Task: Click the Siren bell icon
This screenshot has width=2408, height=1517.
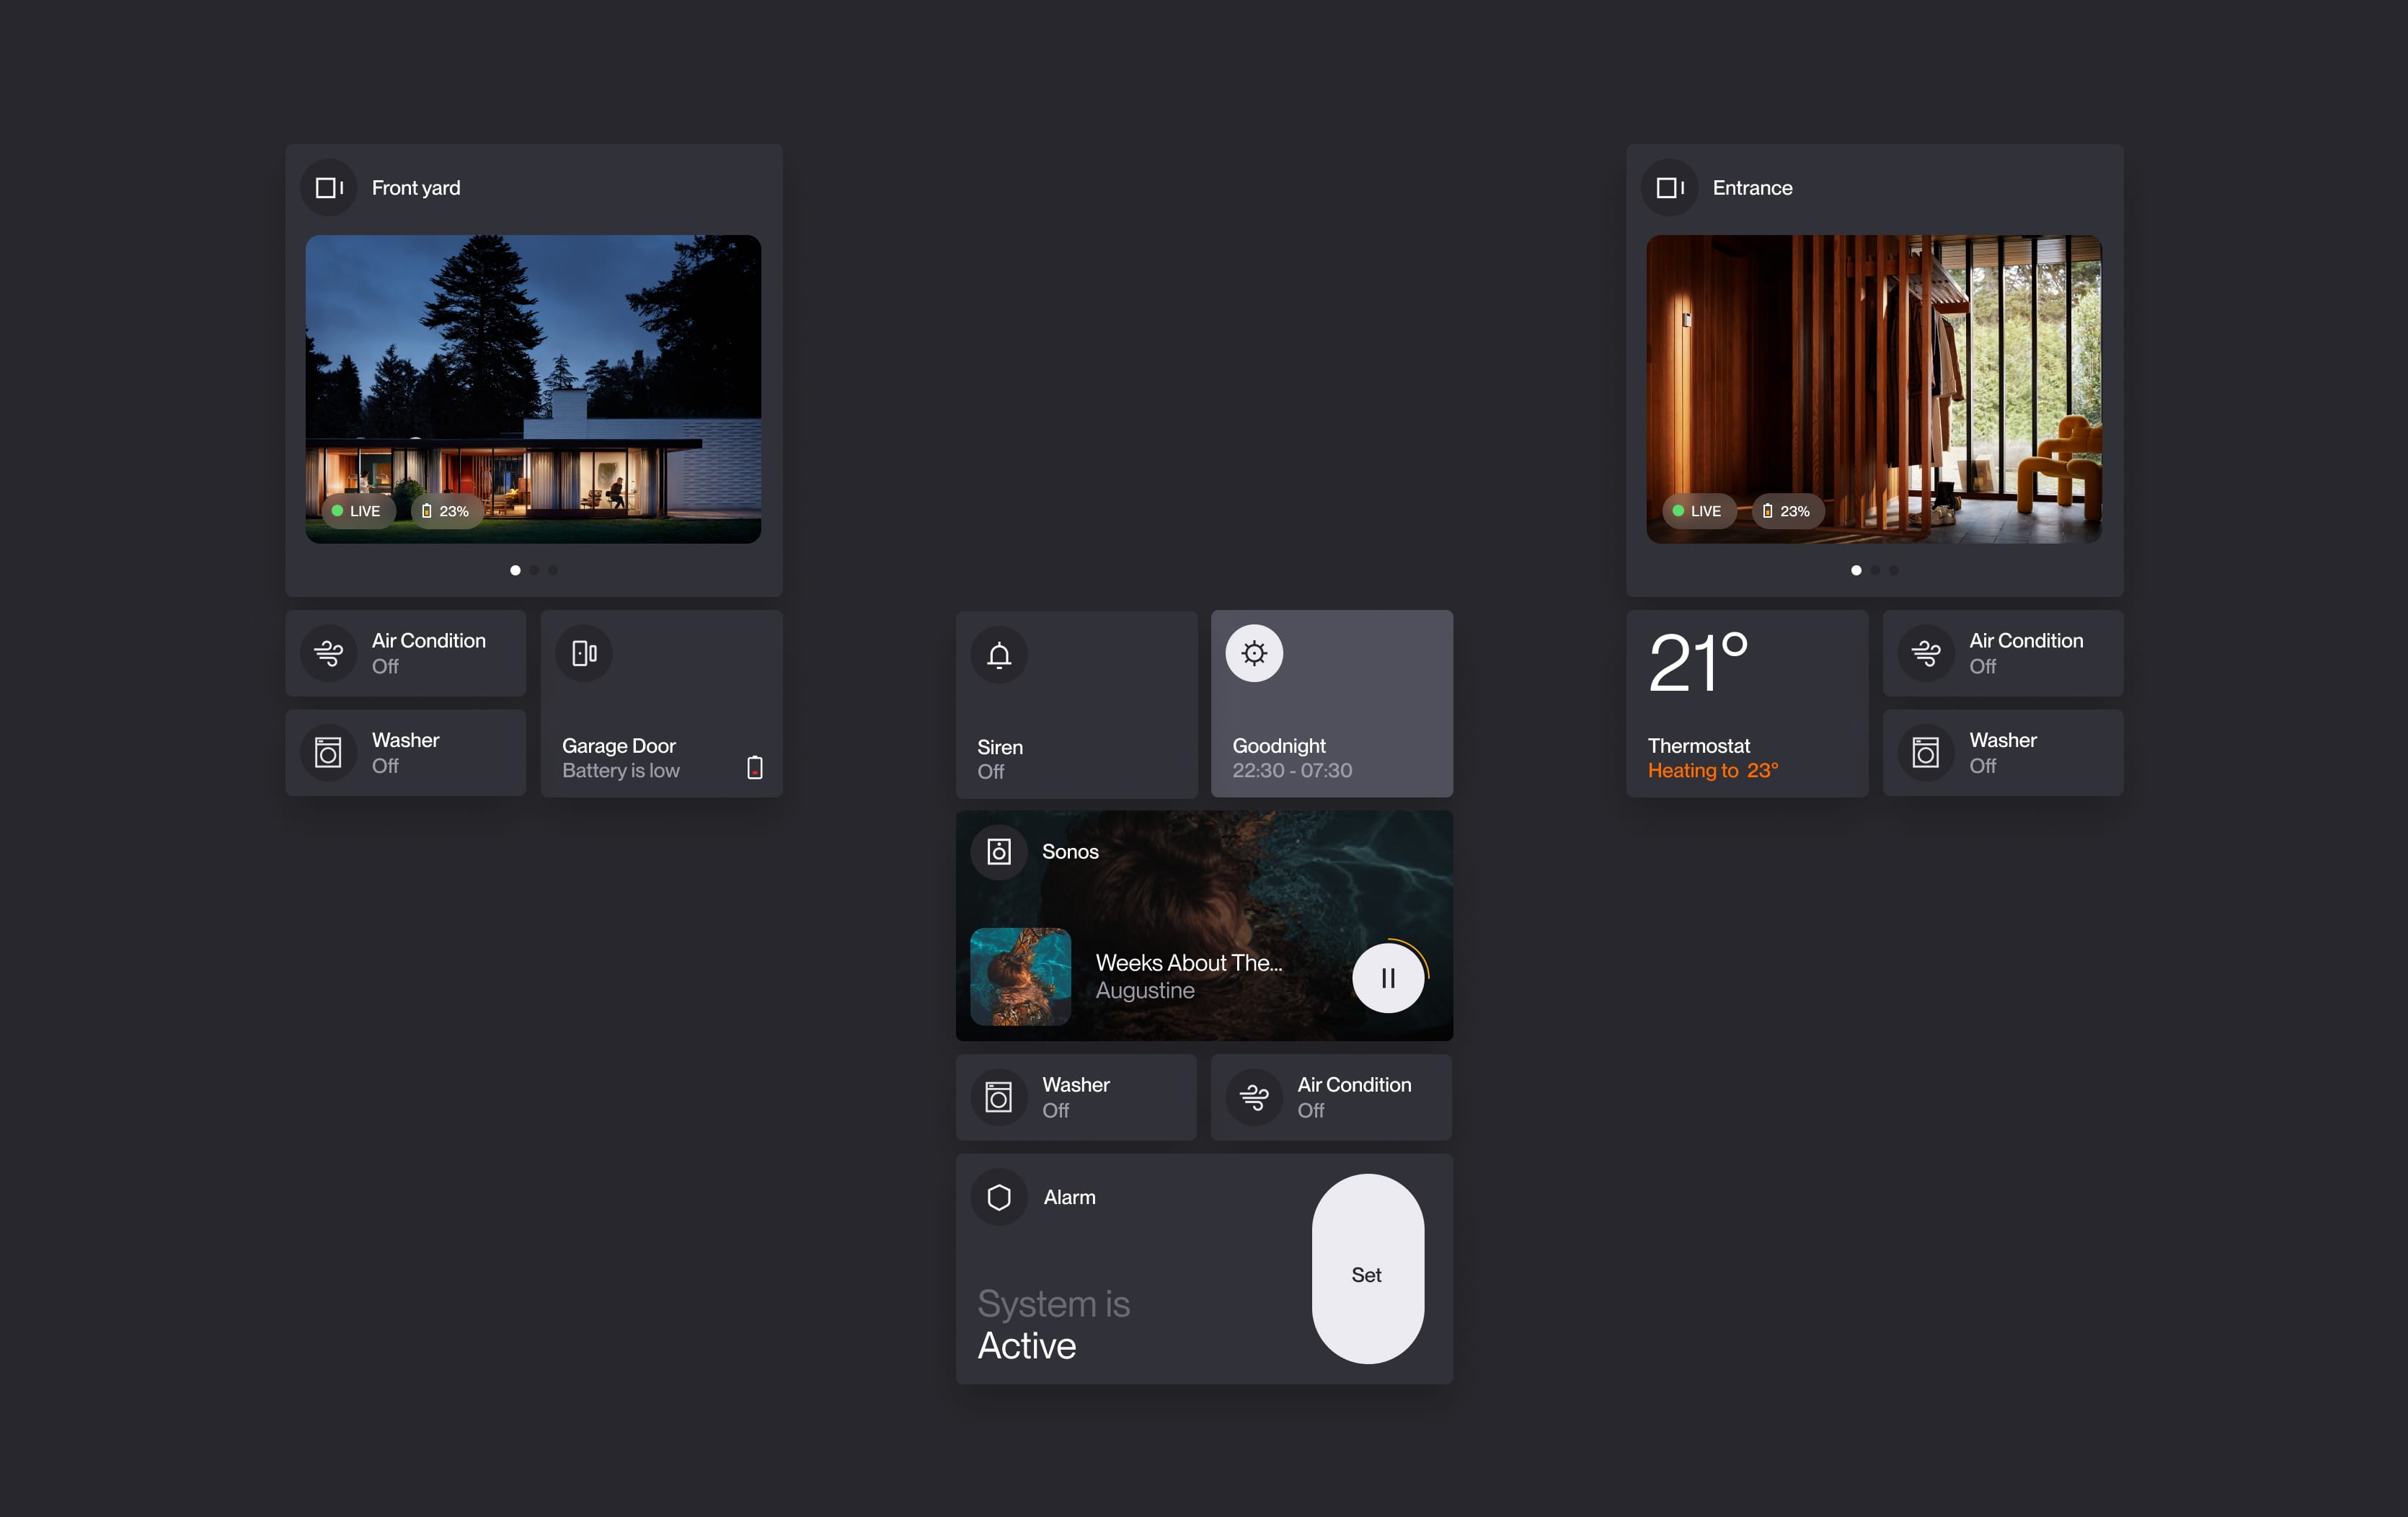Action: [999, 655]
